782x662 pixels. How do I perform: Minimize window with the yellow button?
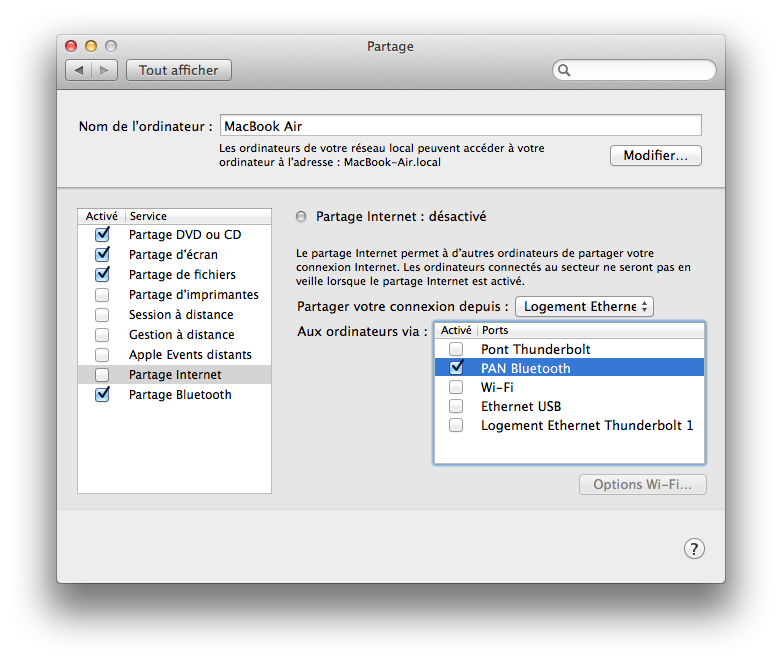point(91,46)
